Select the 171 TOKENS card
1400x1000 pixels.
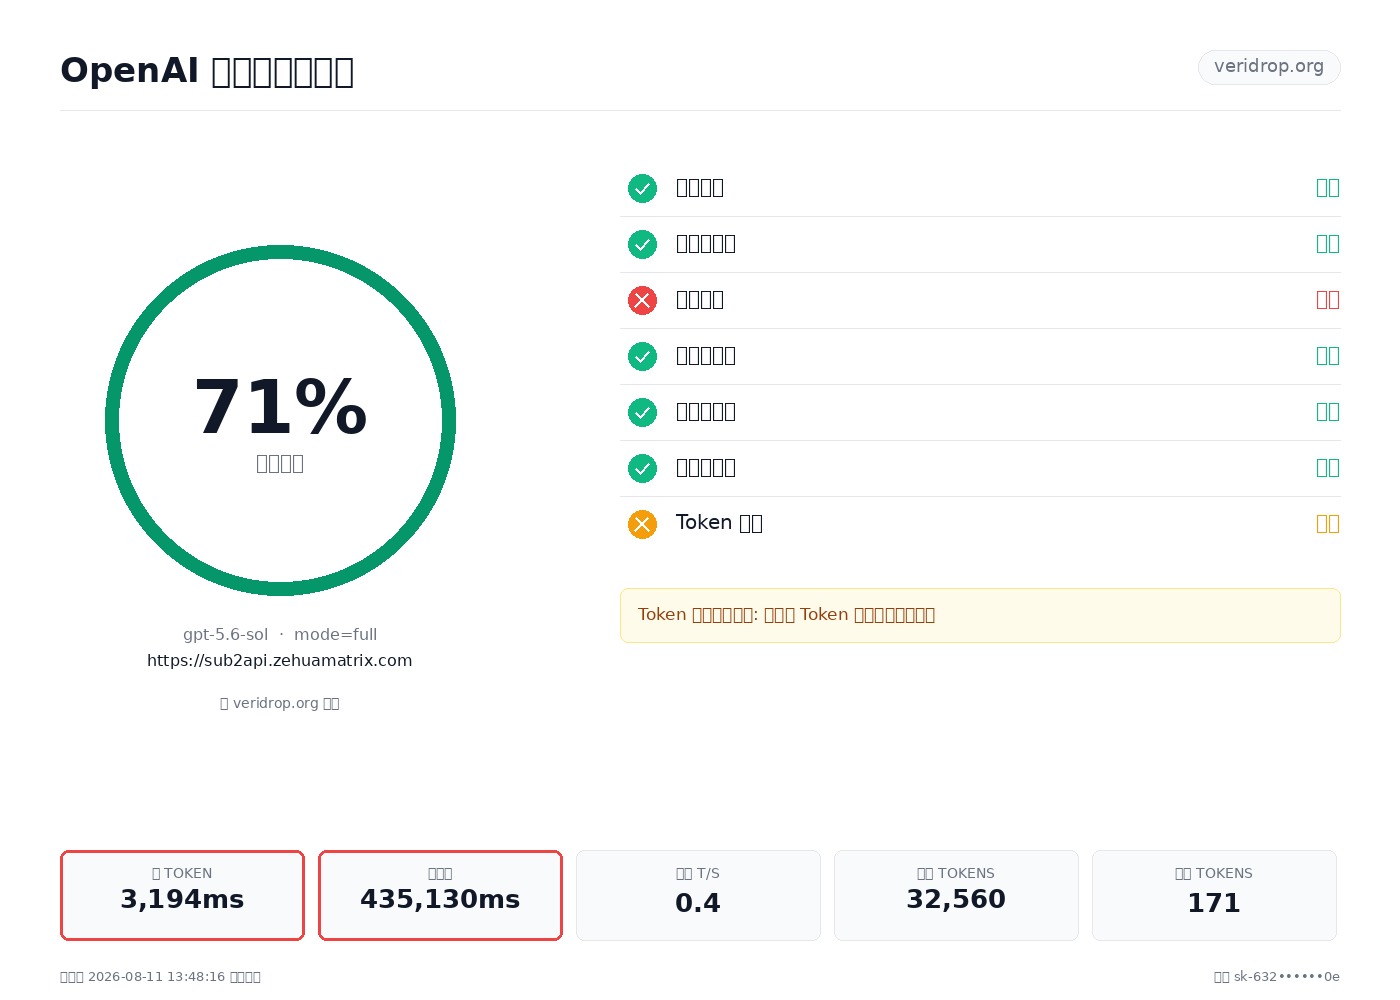coord(1214,895)
